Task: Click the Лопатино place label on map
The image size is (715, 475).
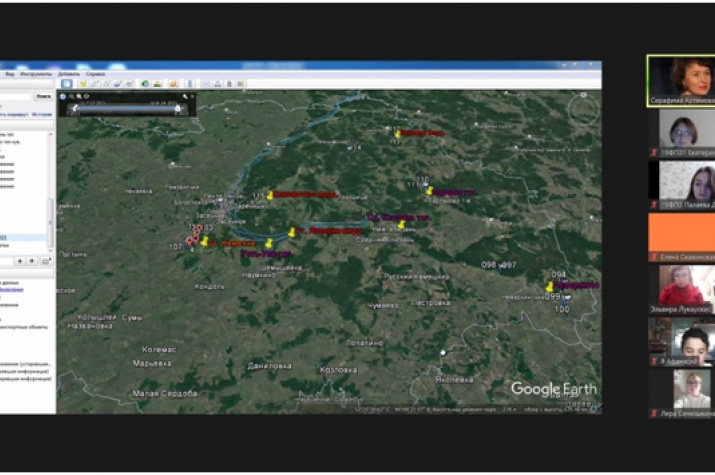Action: [x=365, y=343]
